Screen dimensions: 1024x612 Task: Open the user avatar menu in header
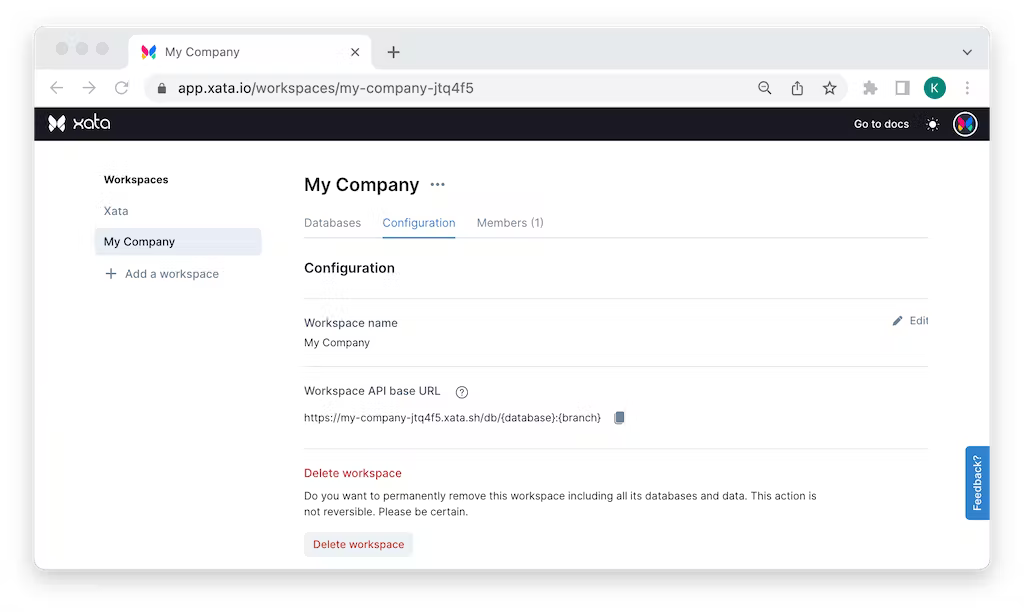(x=965, y=124)
